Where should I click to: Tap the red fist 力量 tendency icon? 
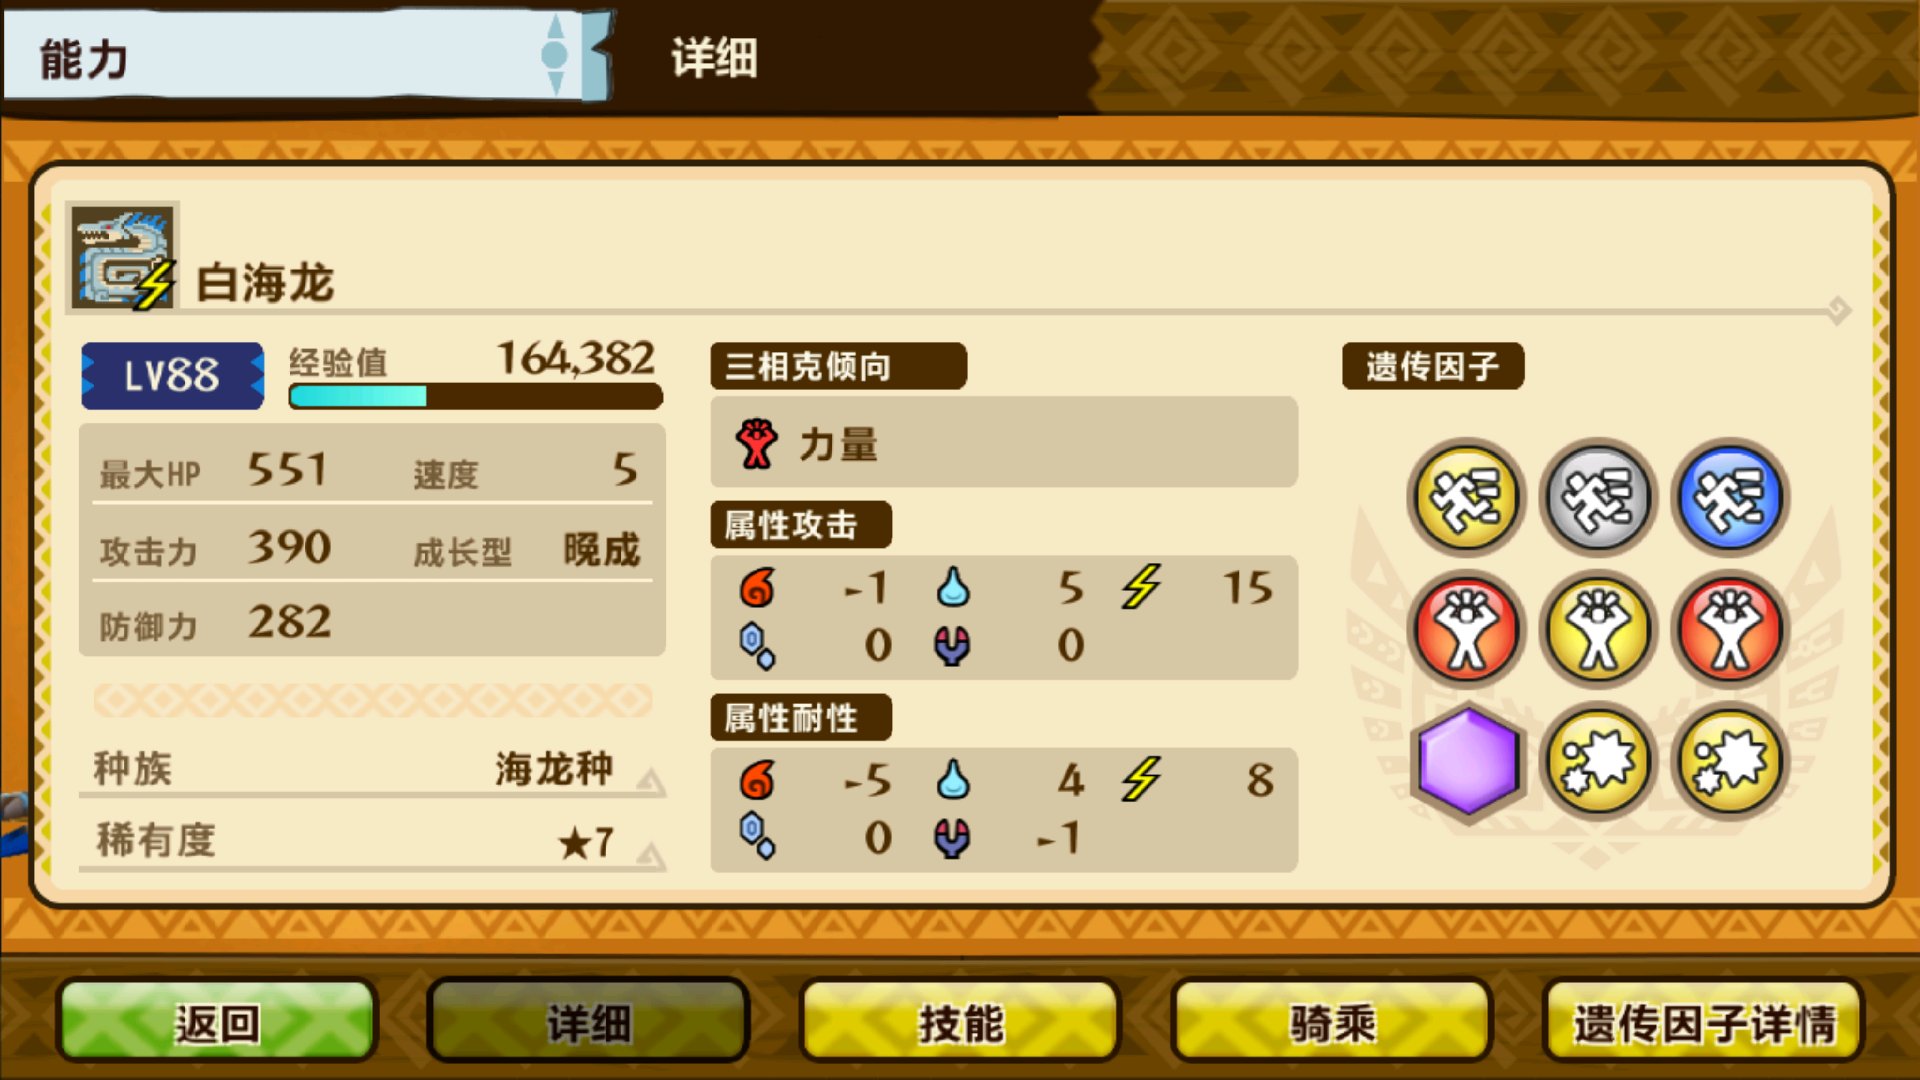(x=757, y=444)
